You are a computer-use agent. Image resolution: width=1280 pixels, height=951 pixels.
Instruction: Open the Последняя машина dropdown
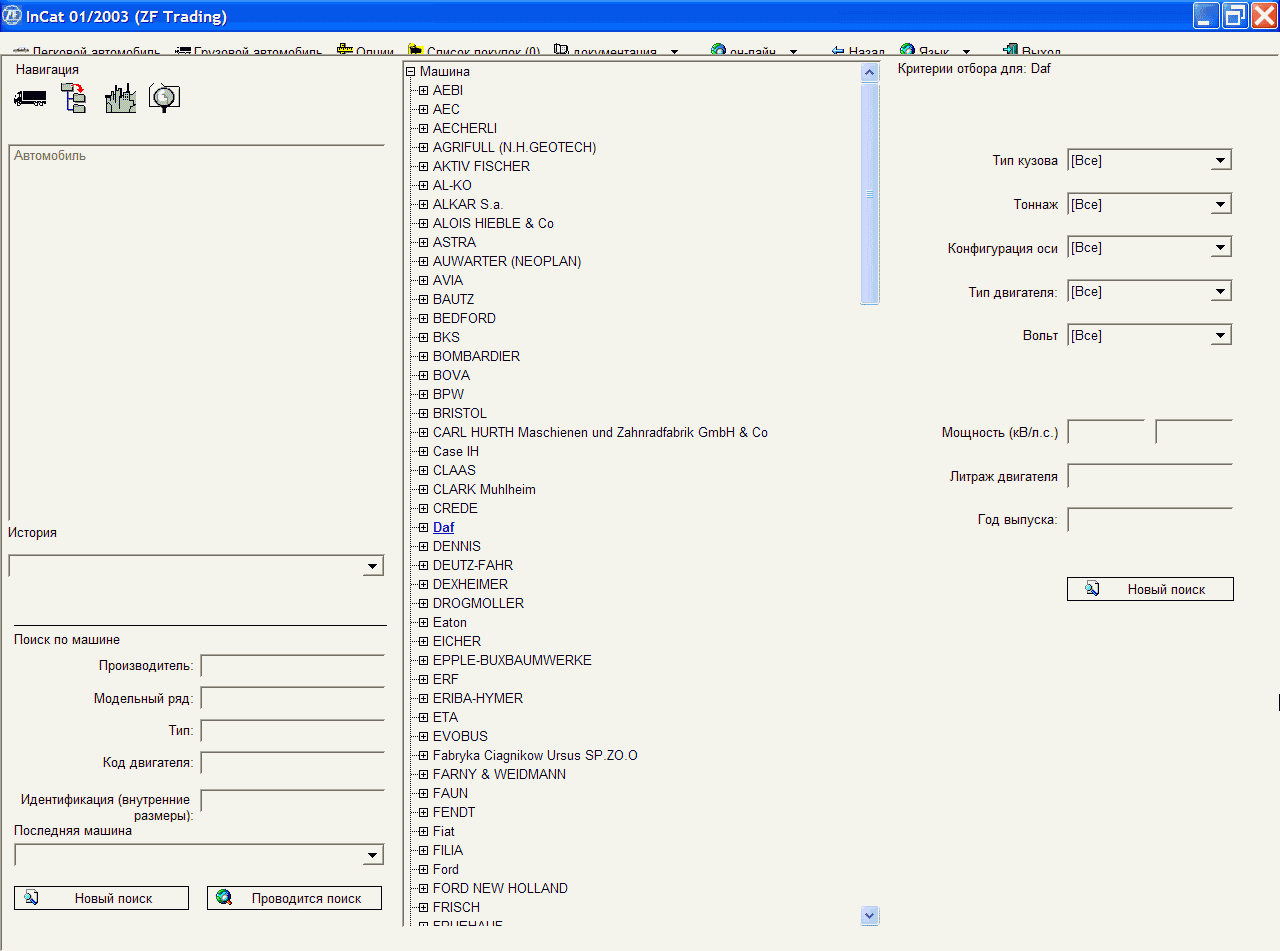(x=373, y=855)
